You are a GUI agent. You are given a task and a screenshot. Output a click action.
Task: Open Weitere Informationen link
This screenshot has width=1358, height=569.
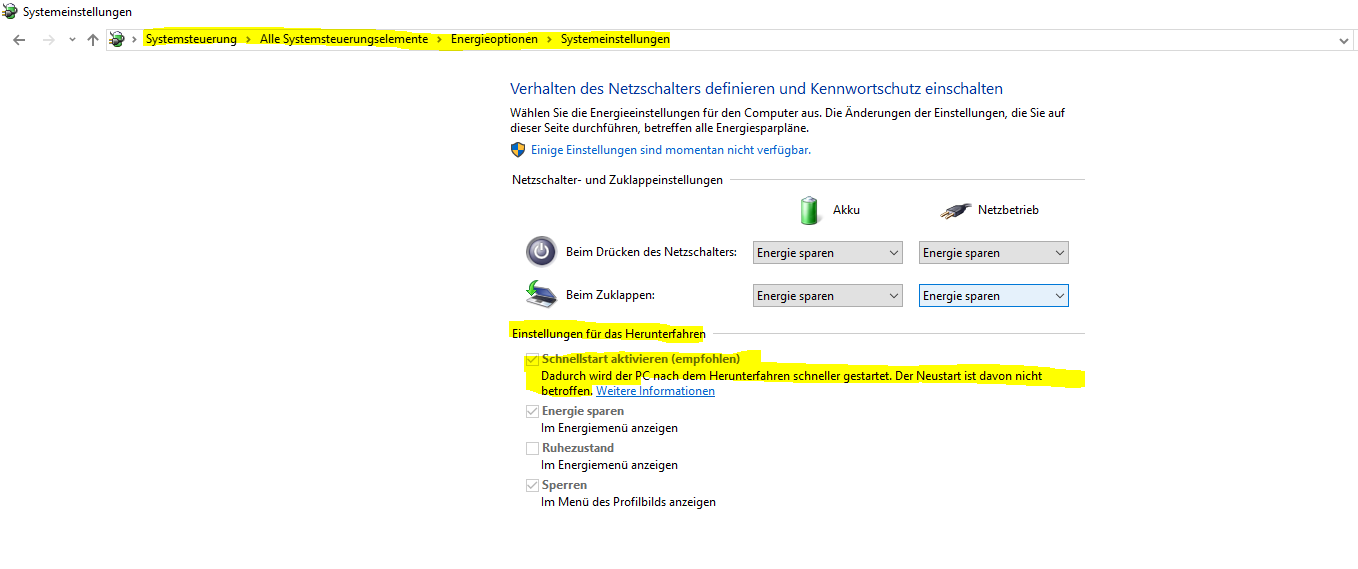point(655,391)
